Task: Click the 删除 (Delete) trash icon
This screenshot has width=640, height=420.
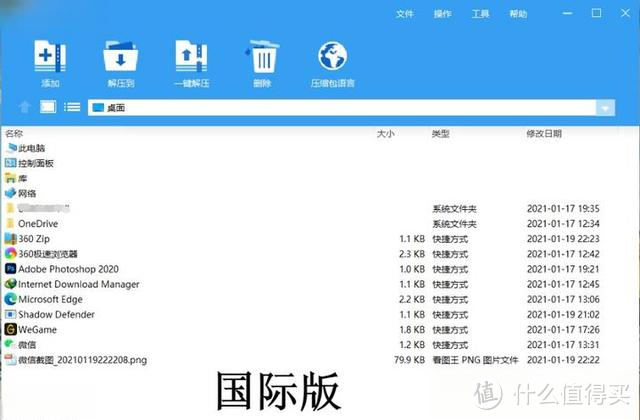Action: [x=262, y=56]
